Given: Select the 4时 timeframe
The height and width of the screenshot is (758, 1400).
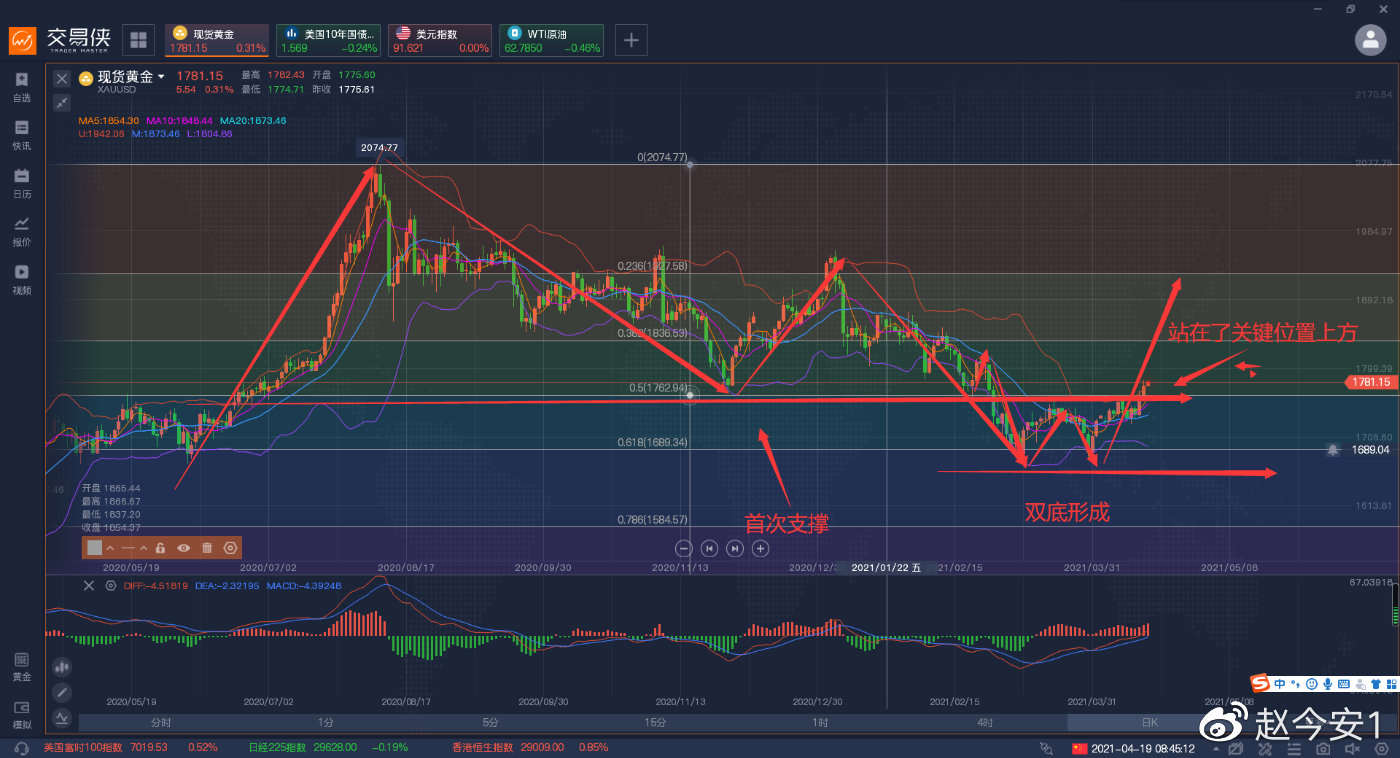Looking at the screenshot, I should click(985, 722).
